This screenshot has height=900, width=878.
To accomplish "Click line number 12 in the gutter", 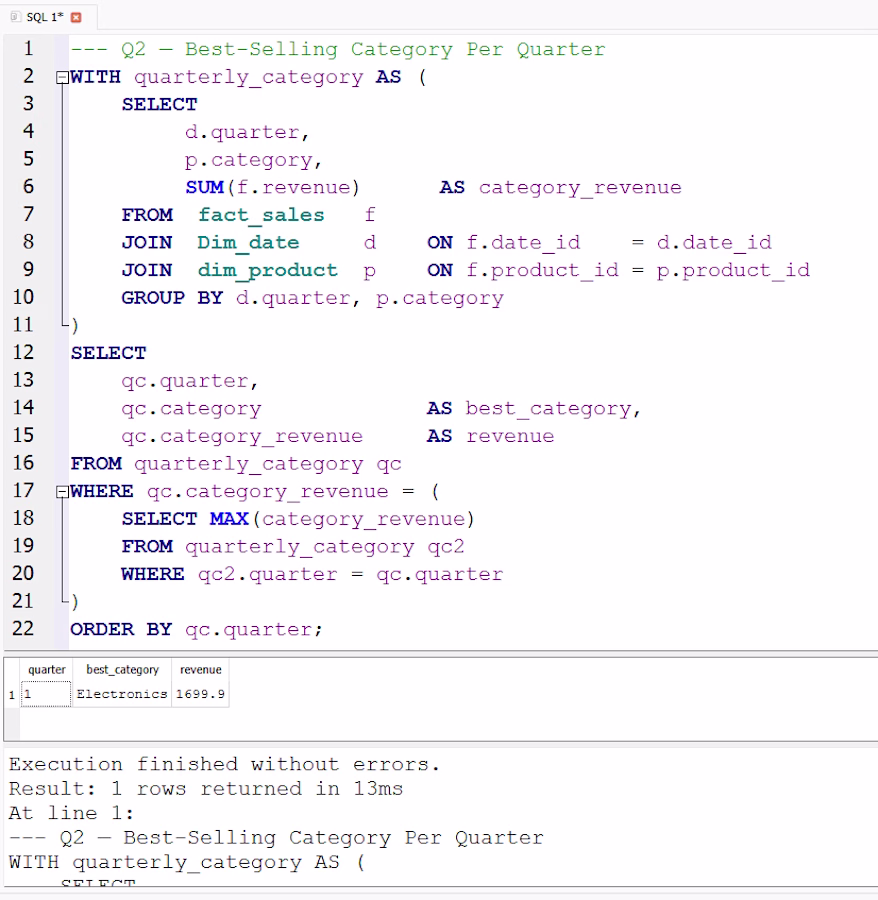I will click(24, 352).
